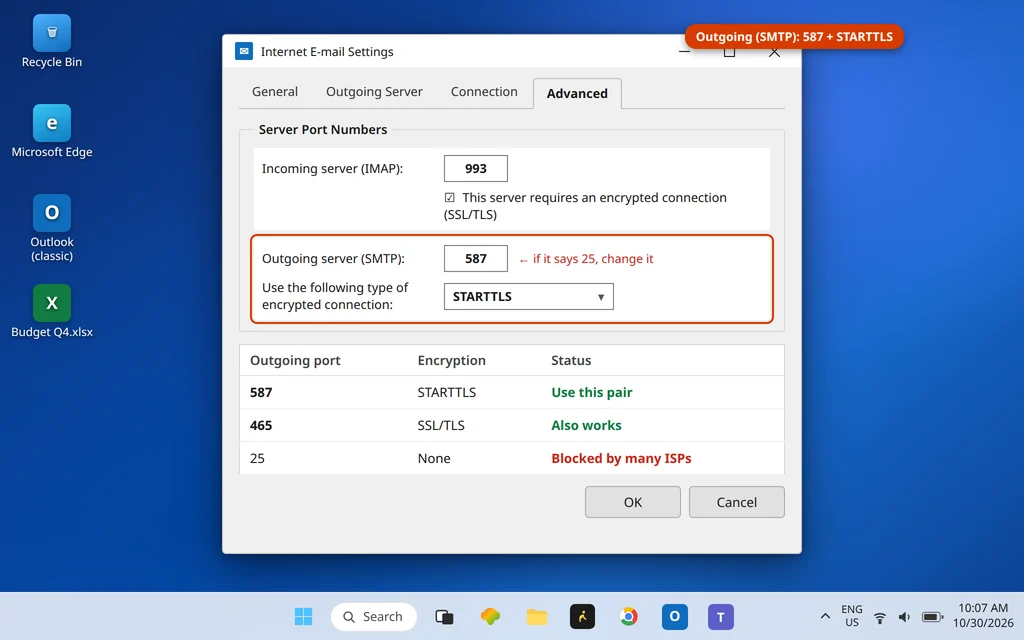Click OK to save e-mail settings

632,502
